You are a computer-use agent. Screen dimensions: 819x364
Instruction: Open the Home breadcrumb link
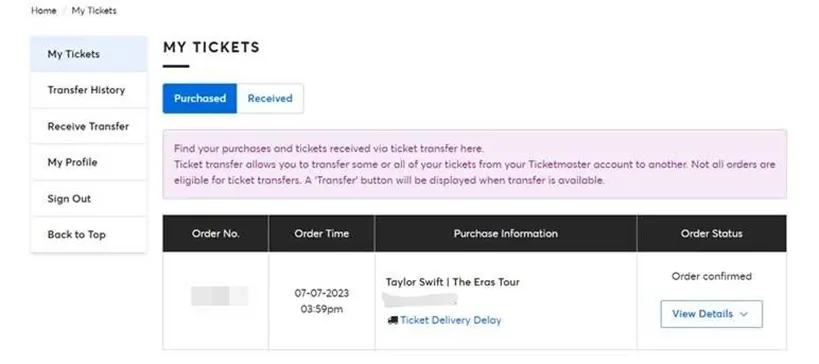[44, 10]
